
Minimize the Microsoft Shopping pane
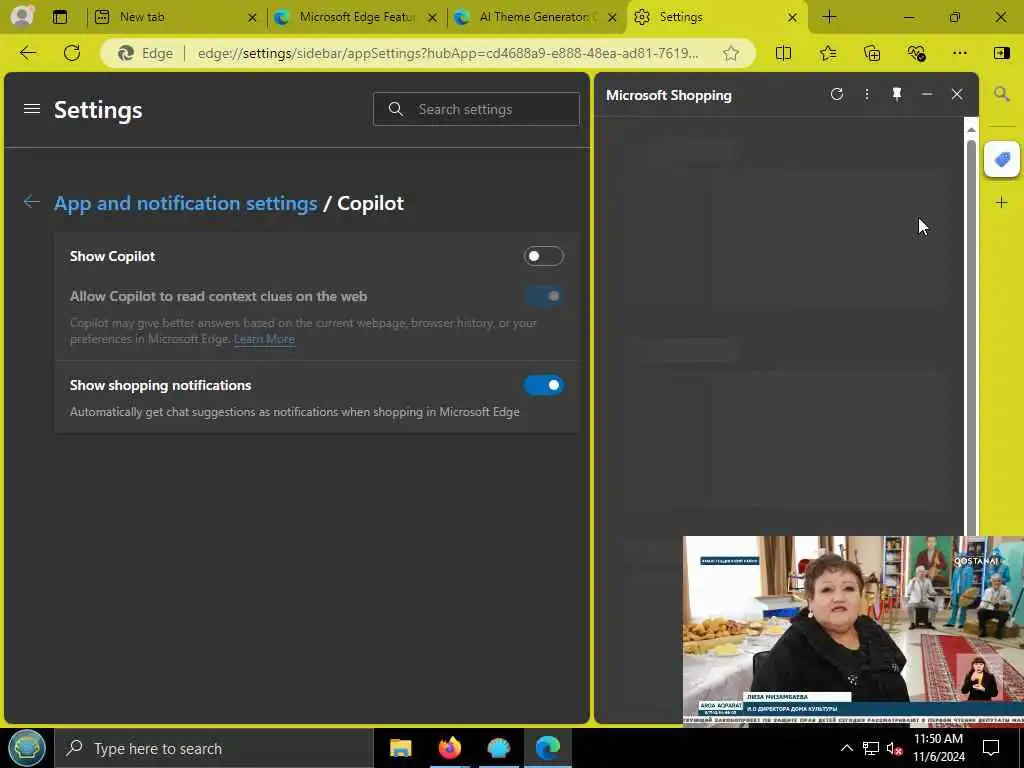point(927,95)
